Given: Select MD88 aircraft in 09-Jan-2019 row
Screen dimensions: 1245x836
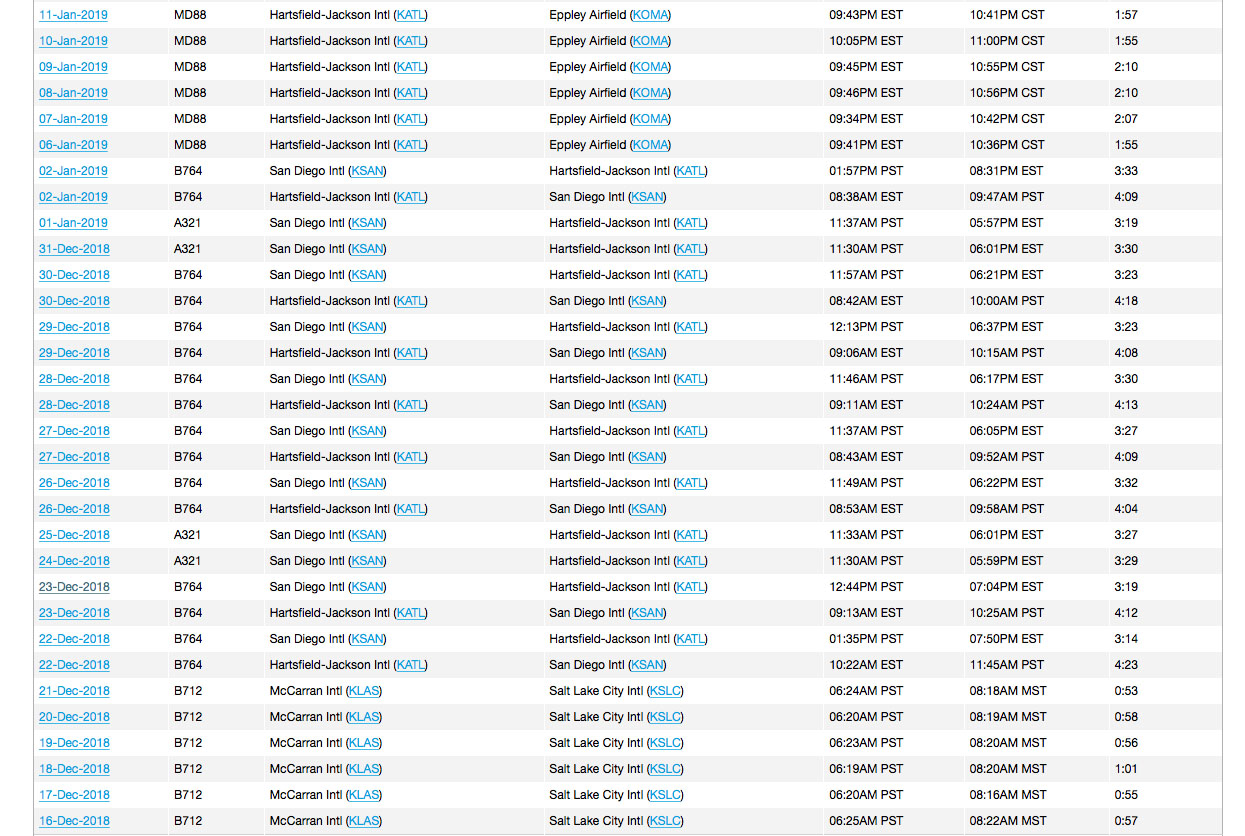Looking at the screenshot, I should pyautogui.click(x=190, y=67).
